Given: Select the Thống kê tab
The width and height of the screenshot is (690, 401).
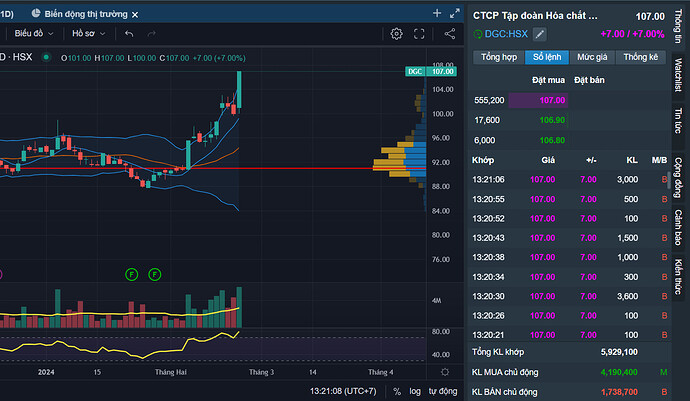Looking at the screenshot, I should pos(641,57).
